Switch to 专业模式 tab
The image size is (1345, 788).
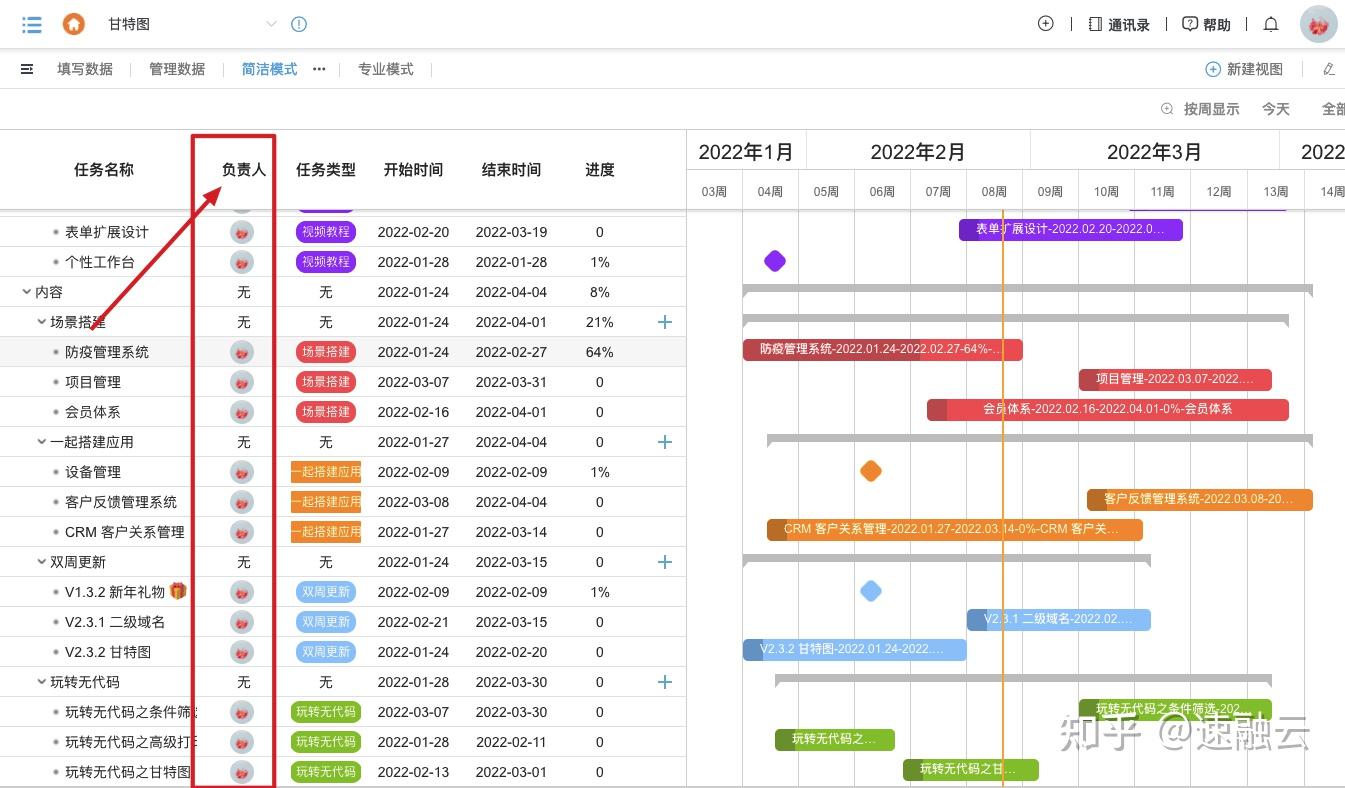tap(387, 69)
